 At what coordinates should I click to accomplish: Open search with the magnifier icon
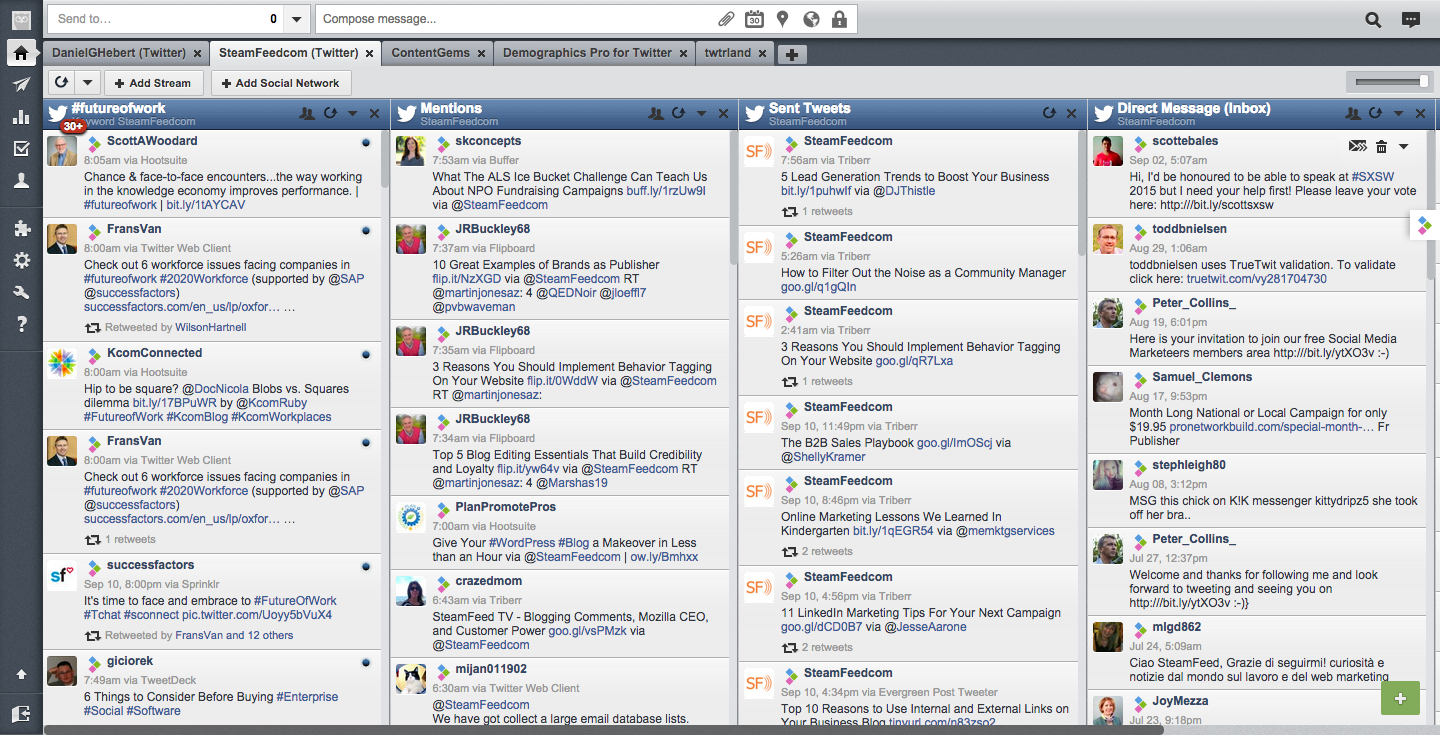point(1373,19)
